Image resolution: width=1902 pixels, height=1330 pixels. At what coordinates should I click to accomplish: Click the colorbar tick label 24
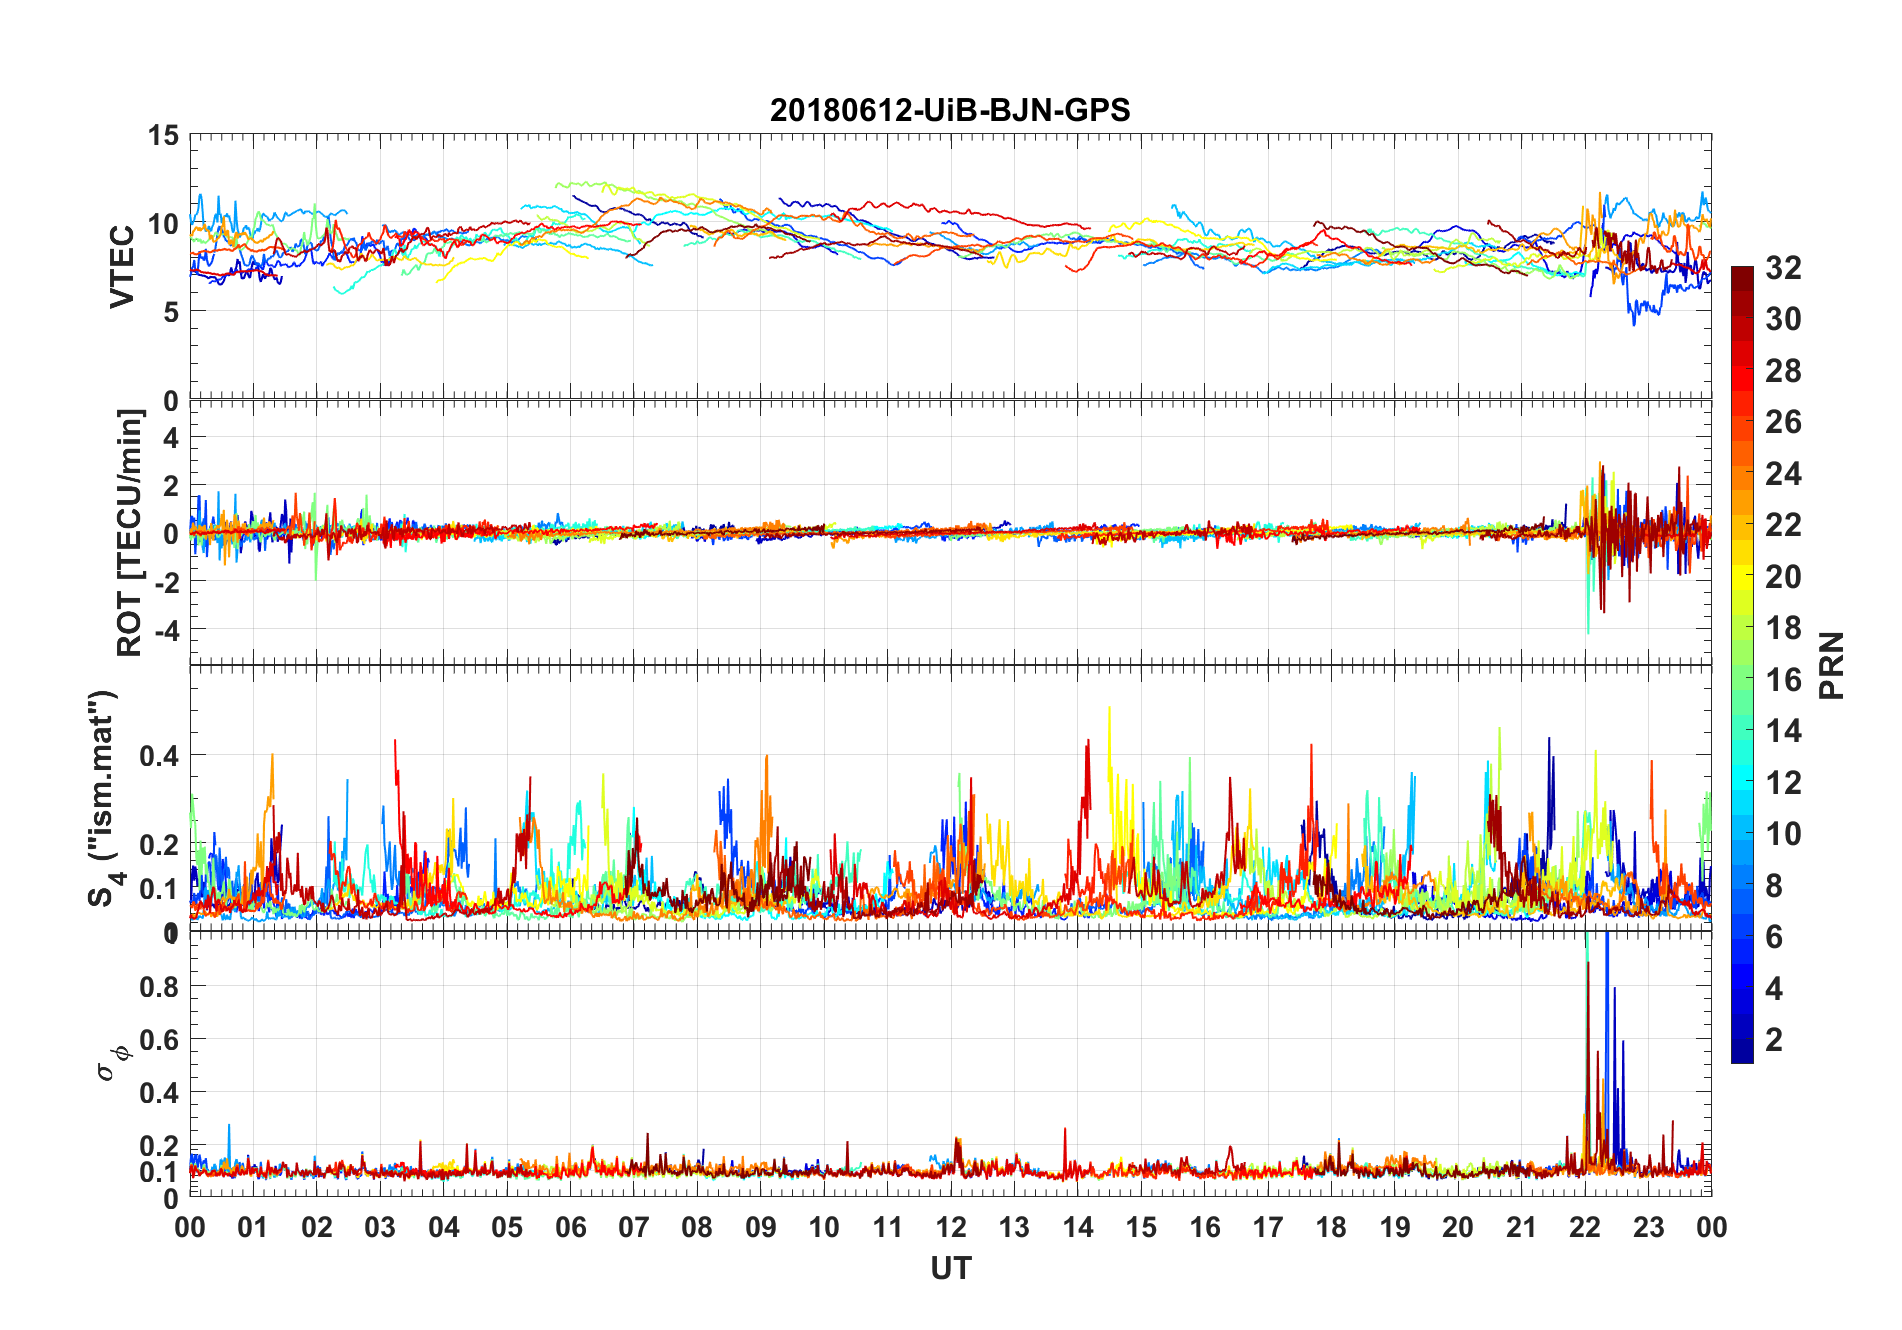(1784, 474)
